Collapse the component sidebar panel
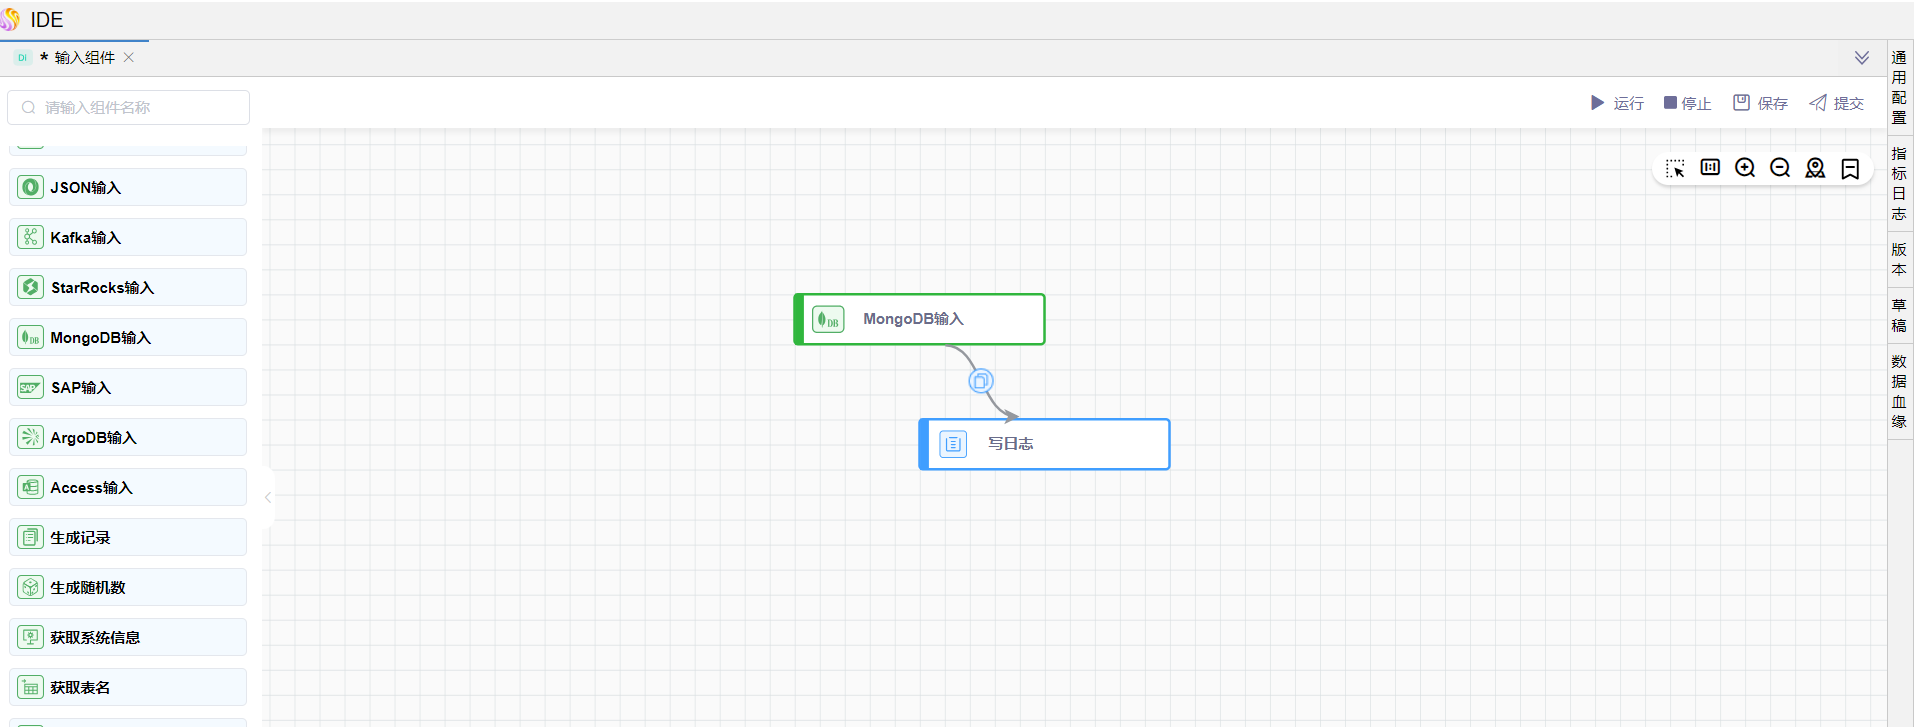Image resolution: width=1914 pixels, height=727 pixels. coord(268,497)
